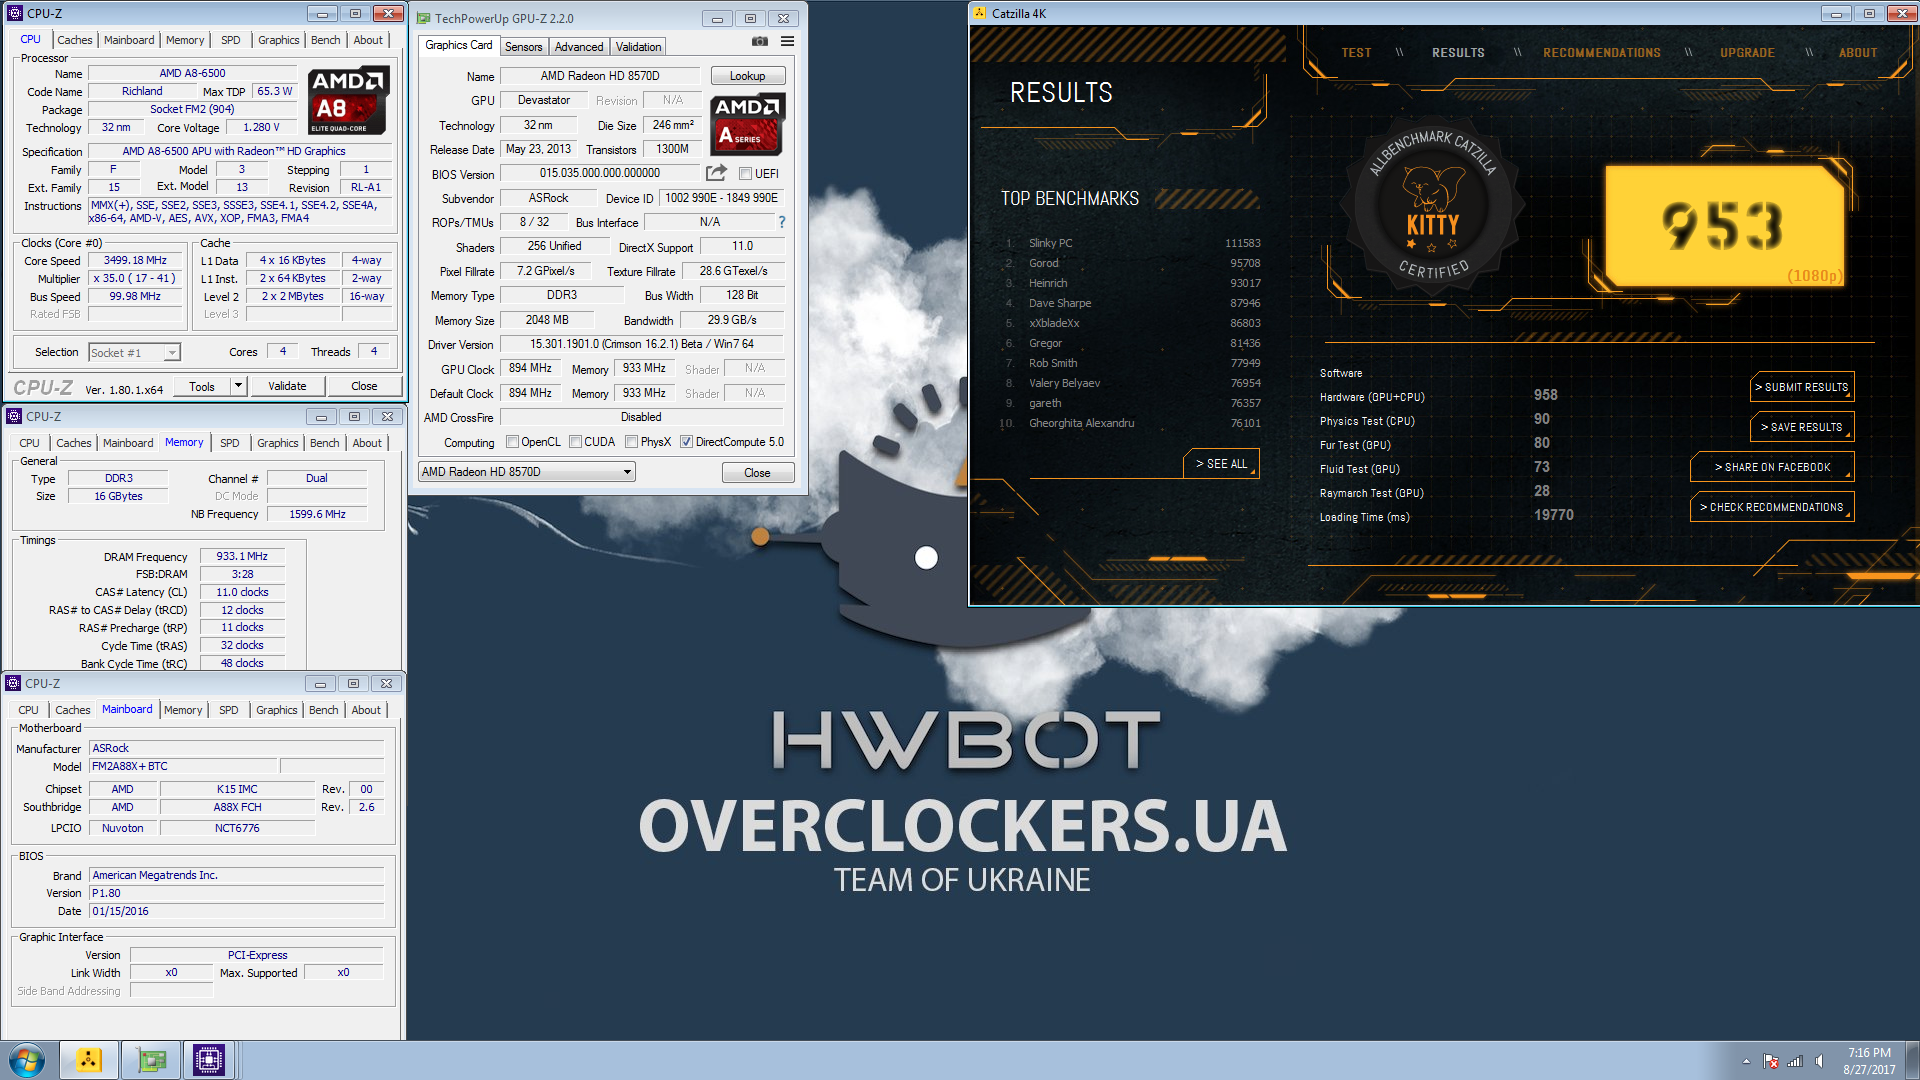This screenshot has height=1080, width=1920.
Task: Click the Mainboard model FM2A88X+ BTC field
Action: [184, 766]
